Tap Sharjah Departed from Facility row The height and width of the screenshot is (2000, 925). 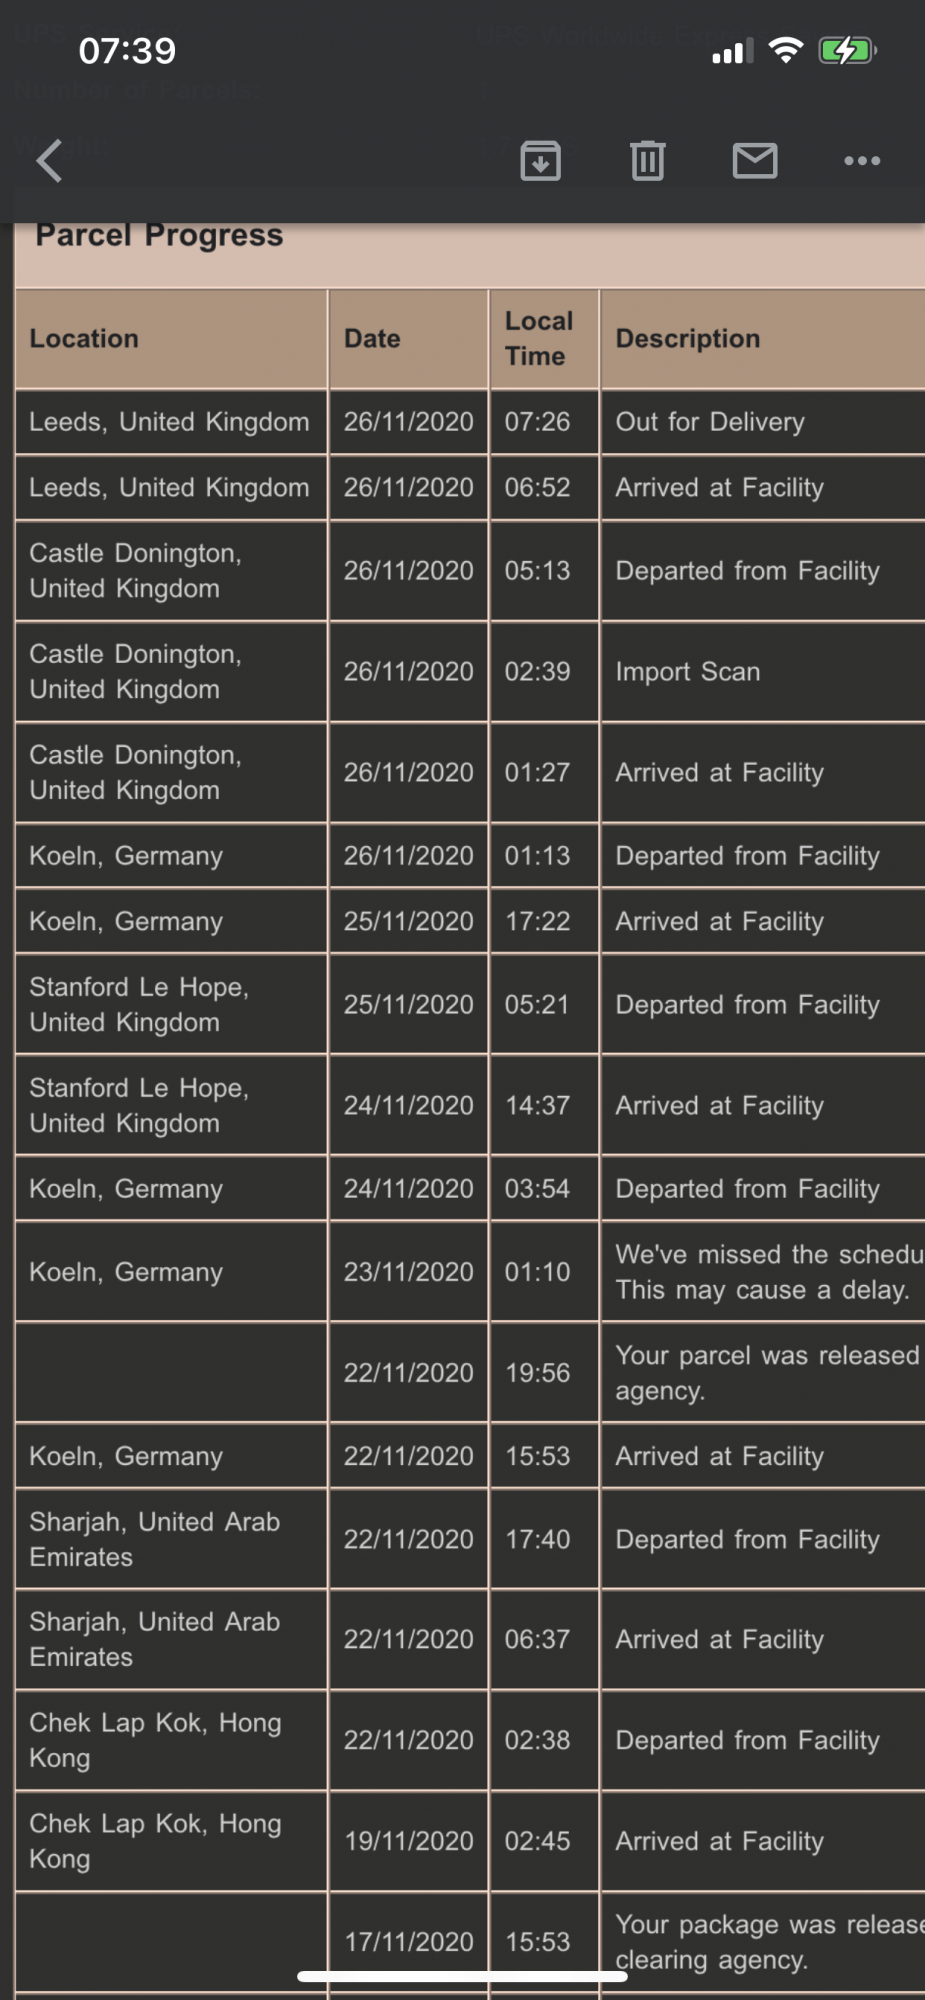[470, 1540]
